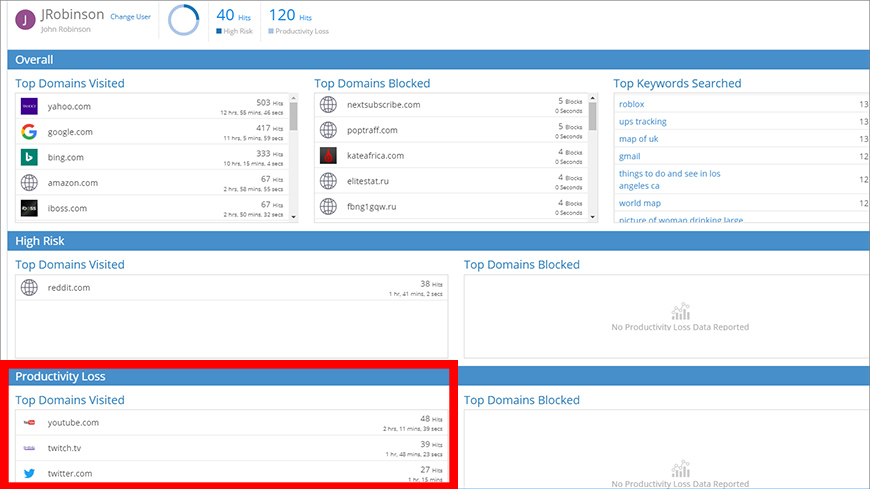Screen dimensions: 870x489
Task: Open the google.com domain row
Action: pos(152,132)
